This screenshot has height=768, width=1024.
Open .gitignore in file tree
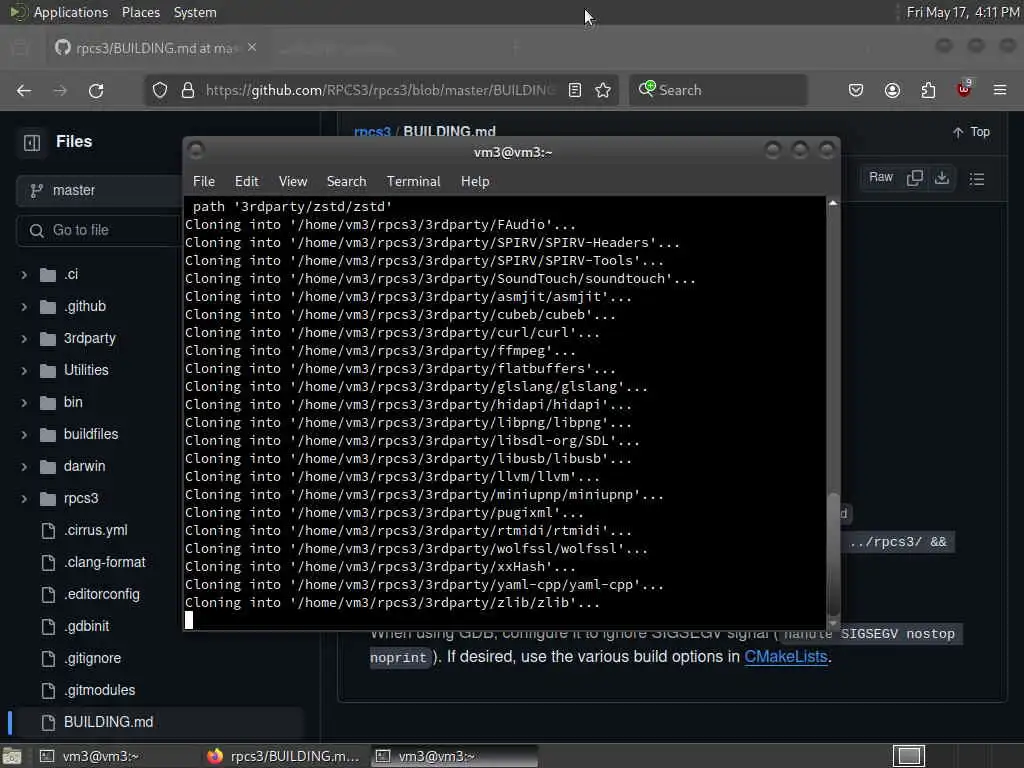tap(92, 658)
